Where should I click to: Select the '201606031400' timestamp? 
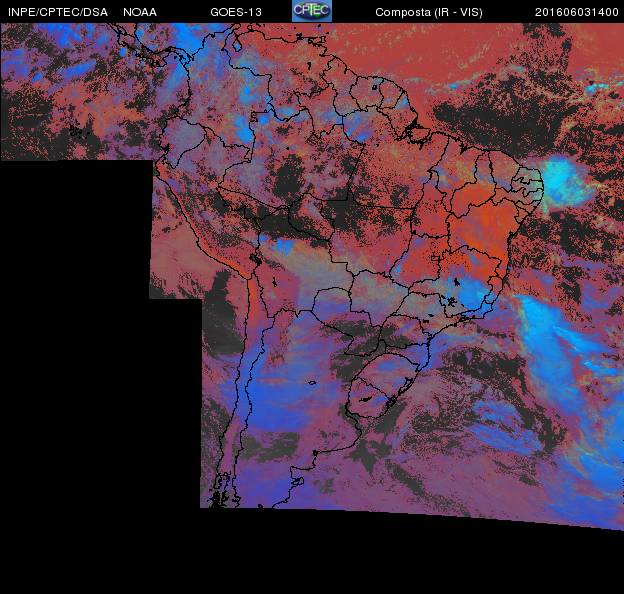(x=577, y=12)
